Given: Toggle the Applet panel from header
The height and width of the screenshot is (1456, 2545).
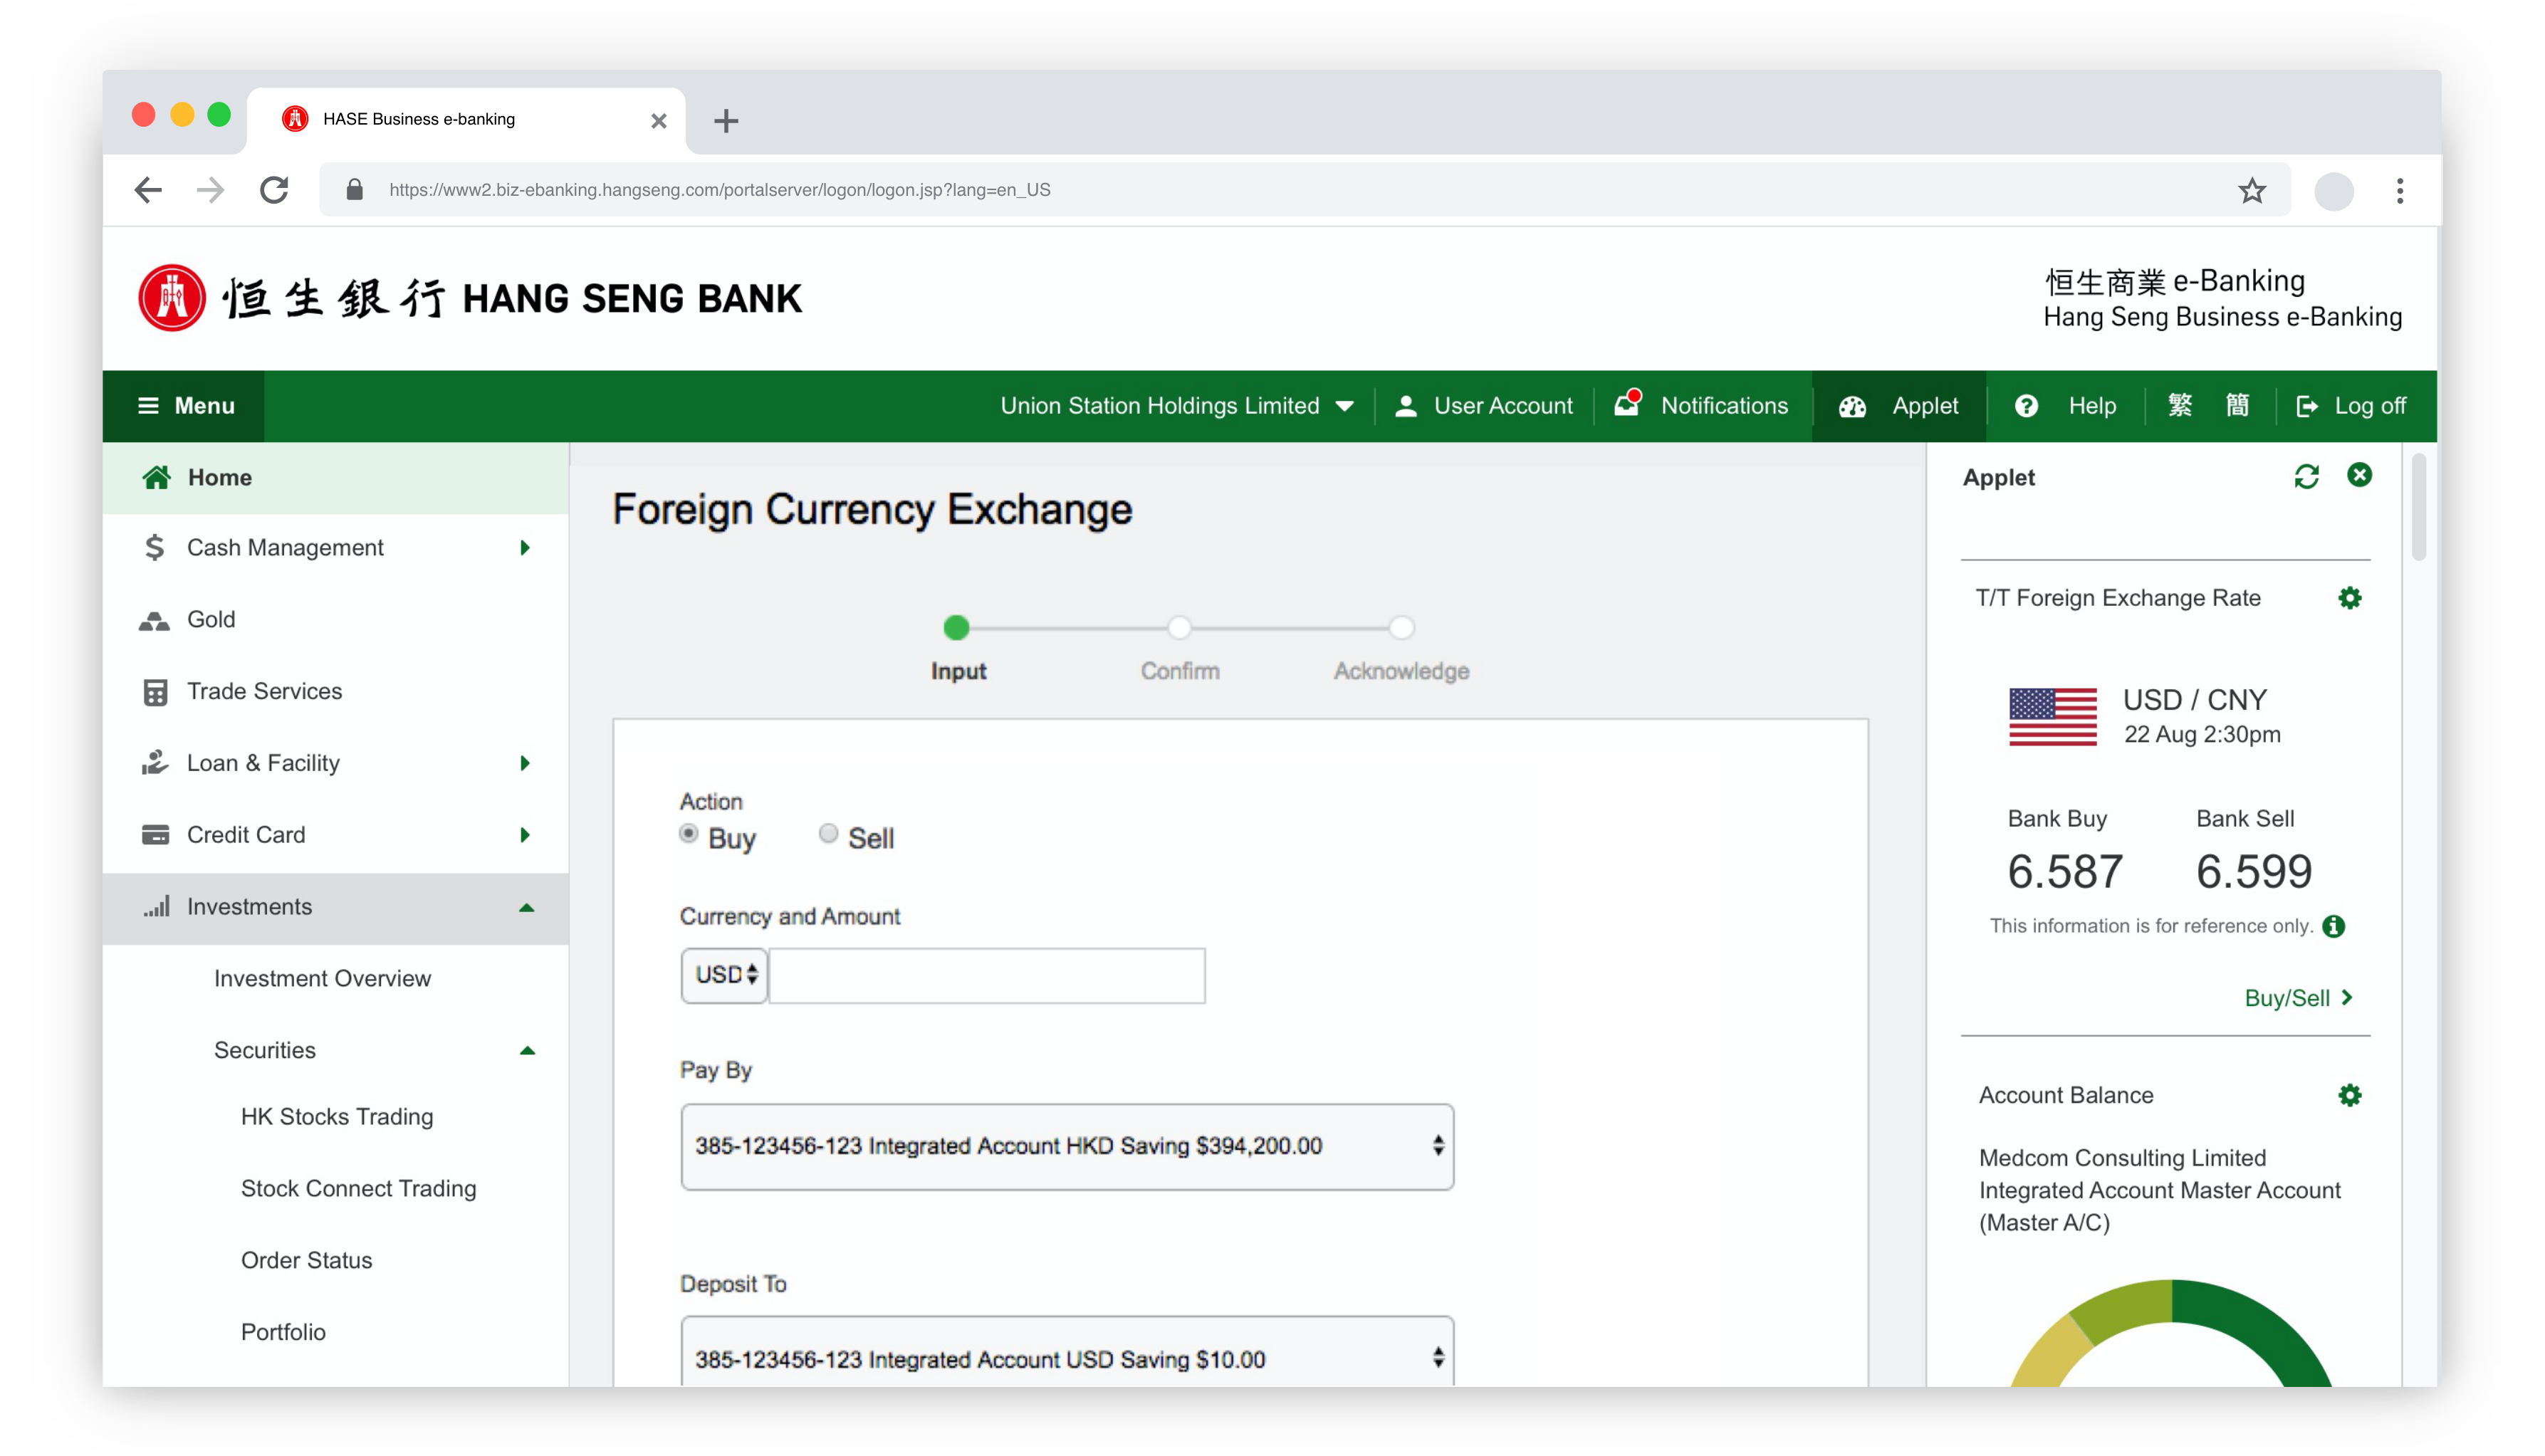Looking at the screenshot, I should (1898, 406).
